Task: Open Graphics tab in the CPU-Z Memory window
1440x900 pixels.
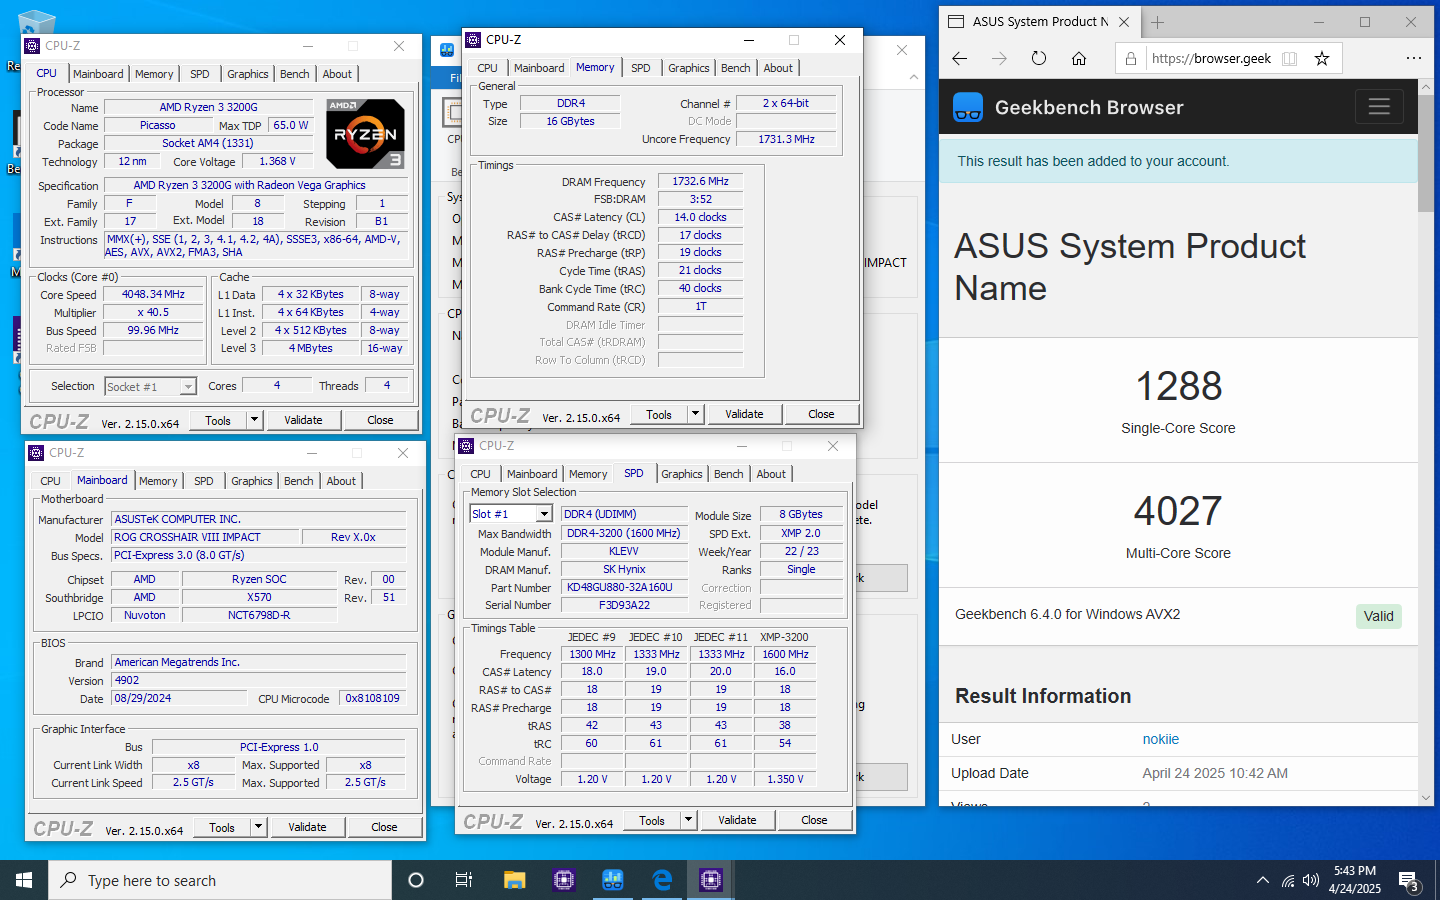Action: click(x=689, y=68)
